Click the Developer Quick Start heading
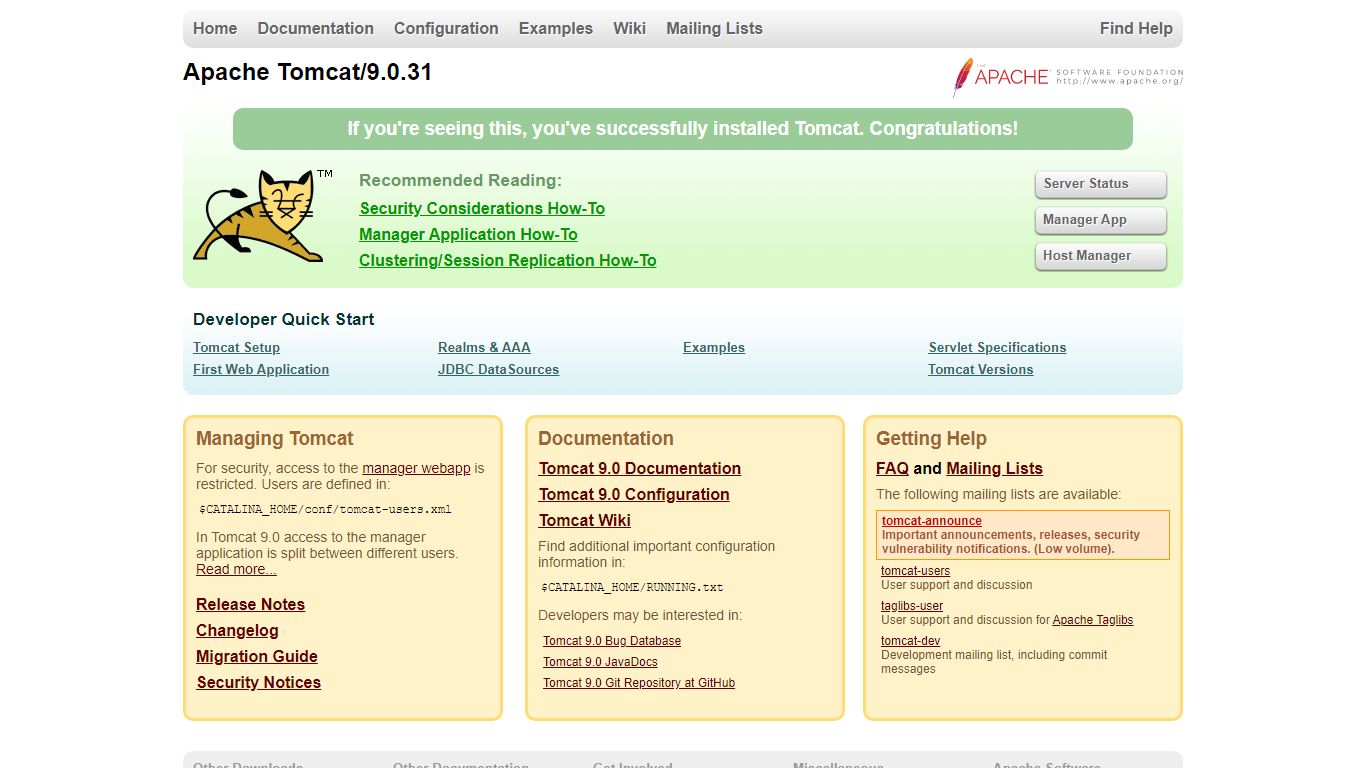1366x768 pixels. pos(284,319)
